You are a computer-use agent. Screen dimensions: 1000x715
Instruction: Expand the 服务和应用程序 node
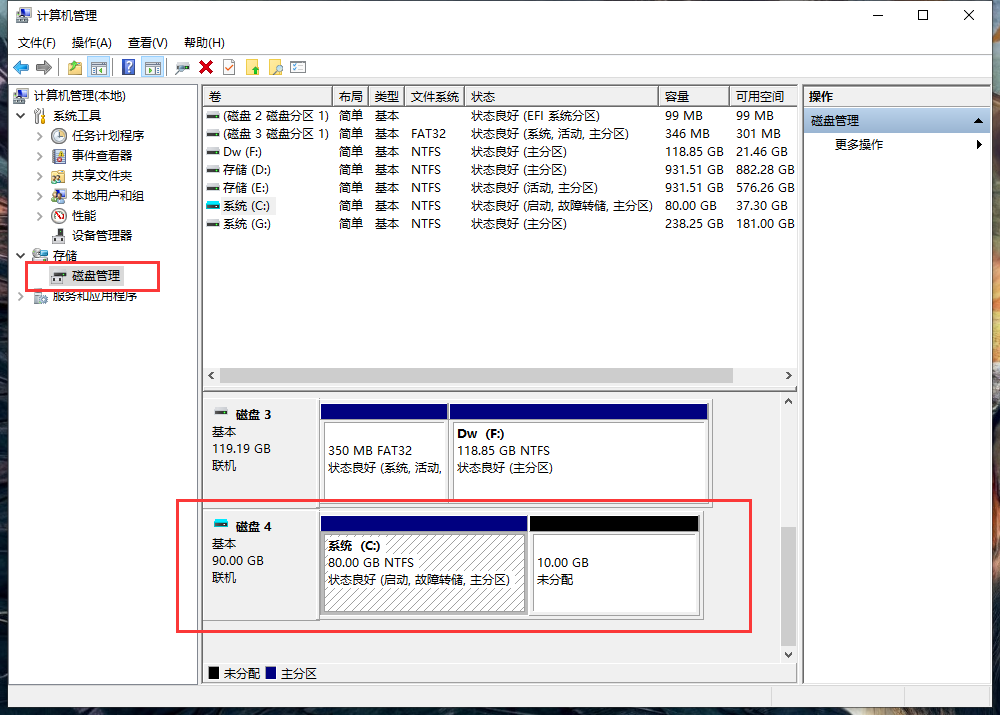pyautogui.click(x=22, y=296)
